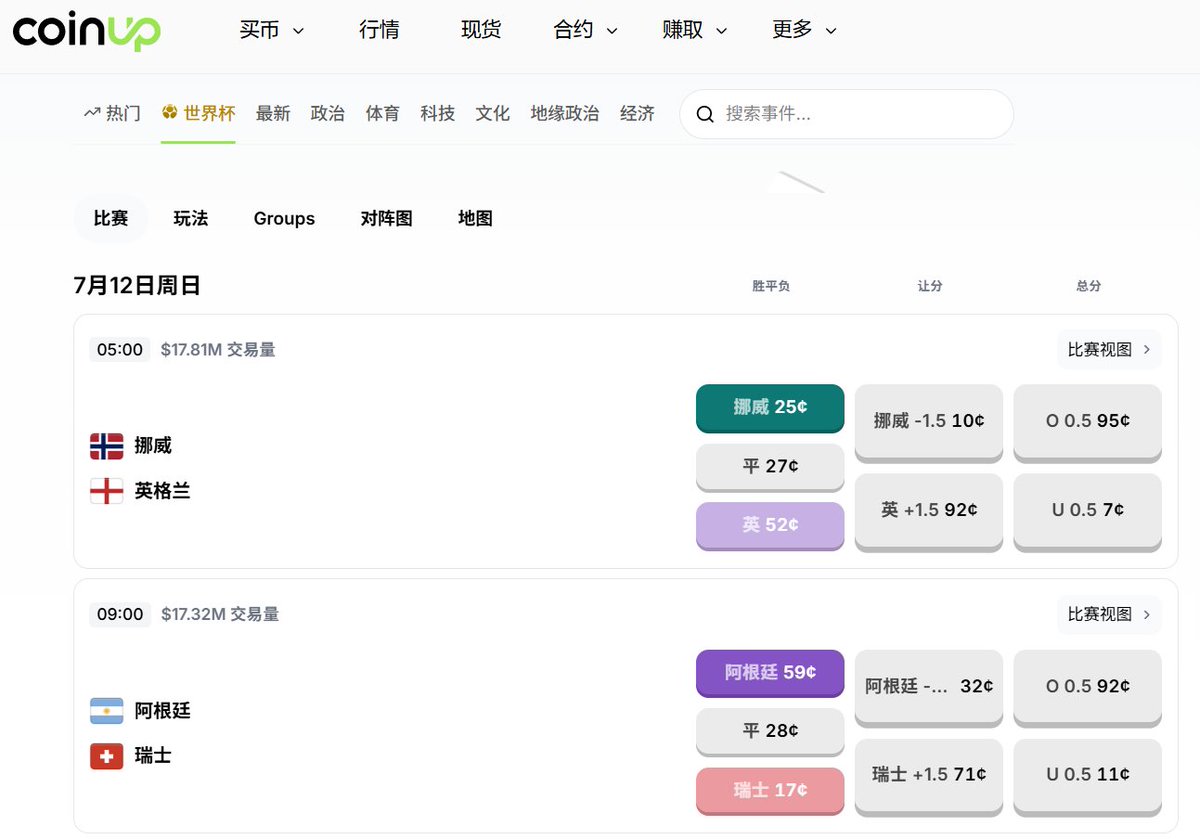Click the search magnifier icon
The height and width of the screenshot is (839, 1200).
pyautogui.click(x=705, y=114)
